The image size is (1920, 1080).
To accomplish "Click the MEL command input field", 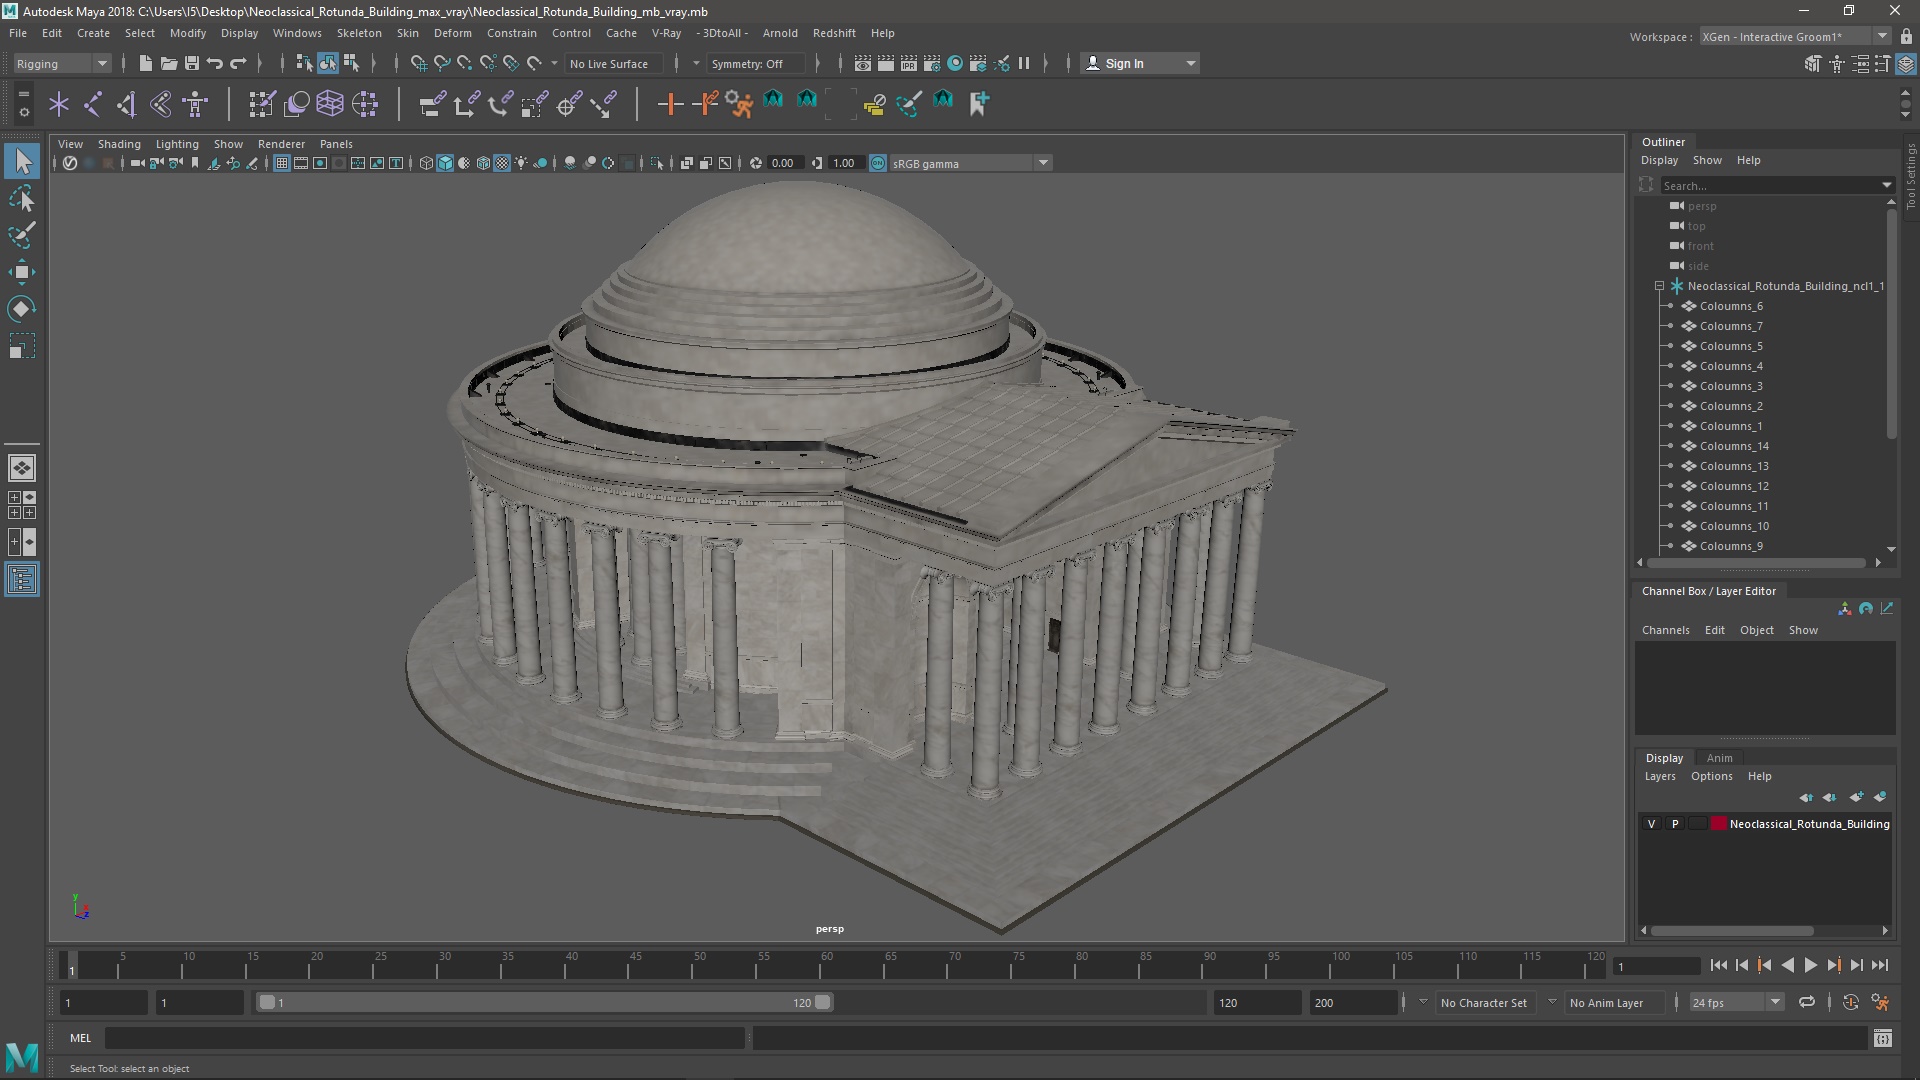I will pyautogui.click(x=425, y=1038).
